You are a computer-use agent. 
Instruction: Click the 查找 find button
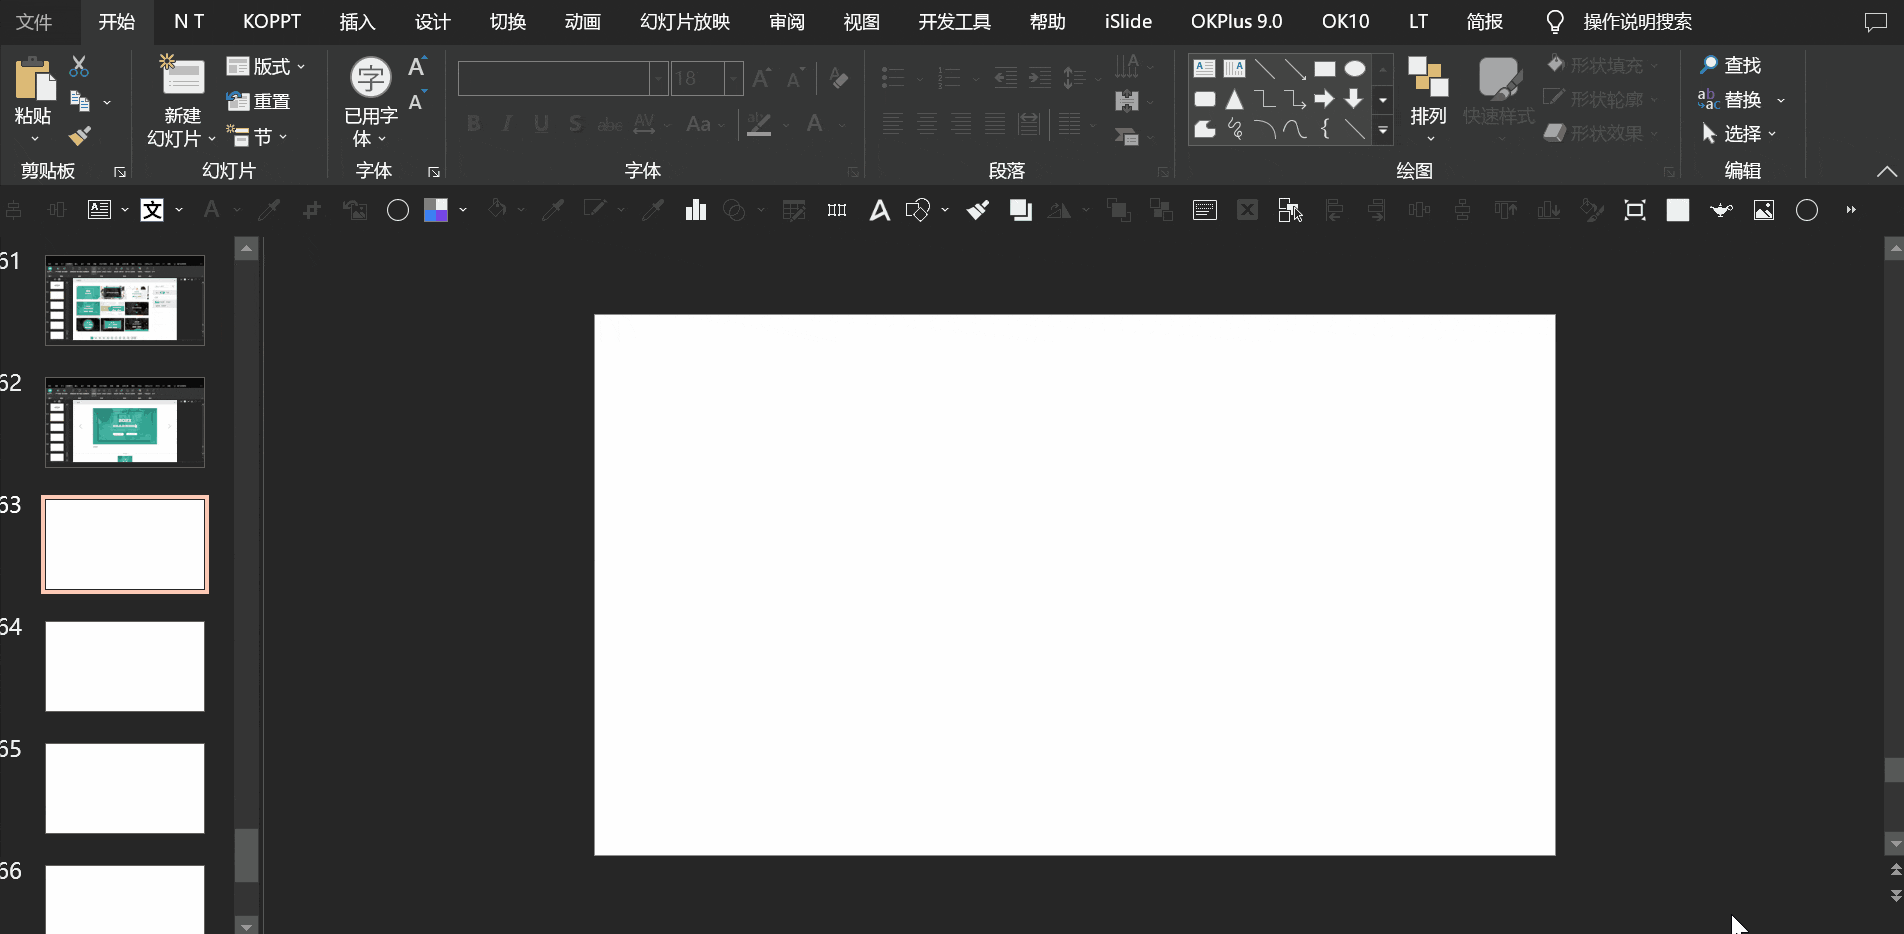[x=1730, y=66]
